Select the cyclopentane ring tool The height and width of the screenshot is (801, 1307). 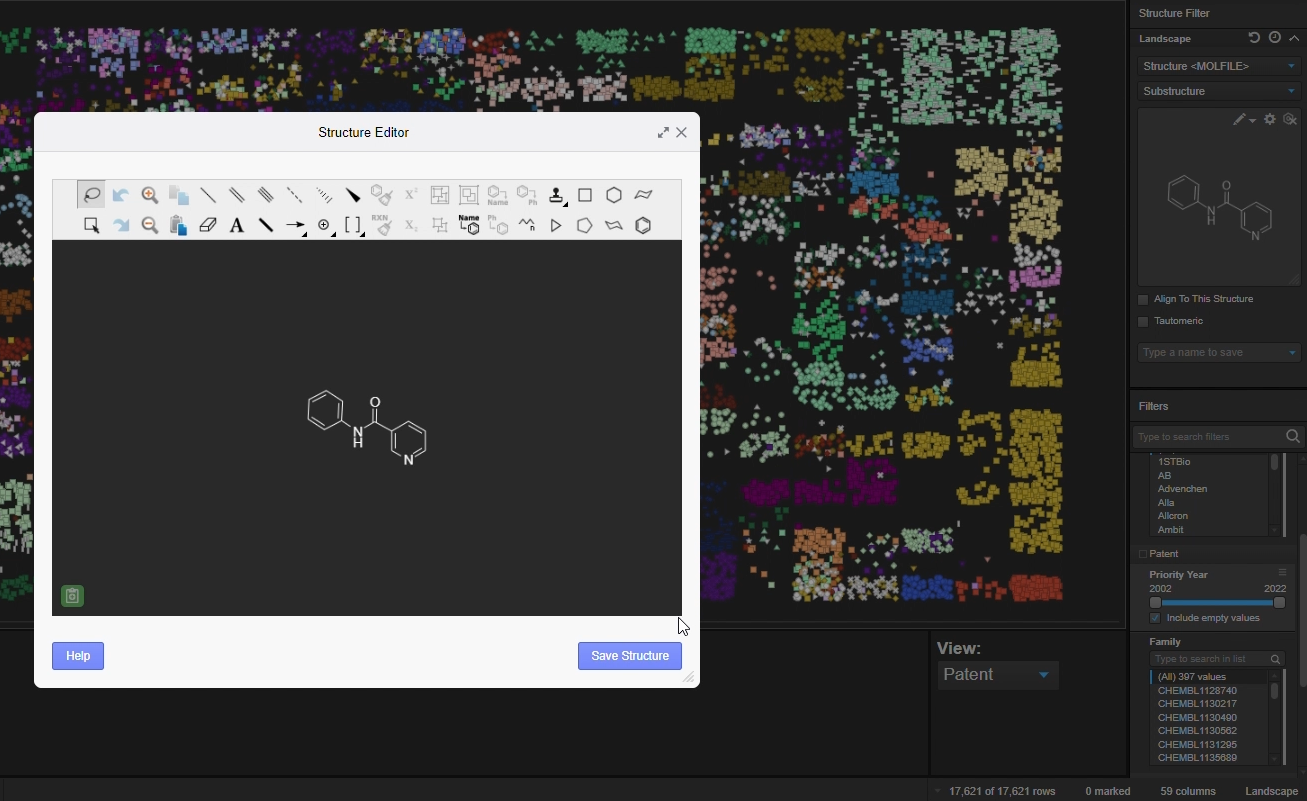[585, 226]
